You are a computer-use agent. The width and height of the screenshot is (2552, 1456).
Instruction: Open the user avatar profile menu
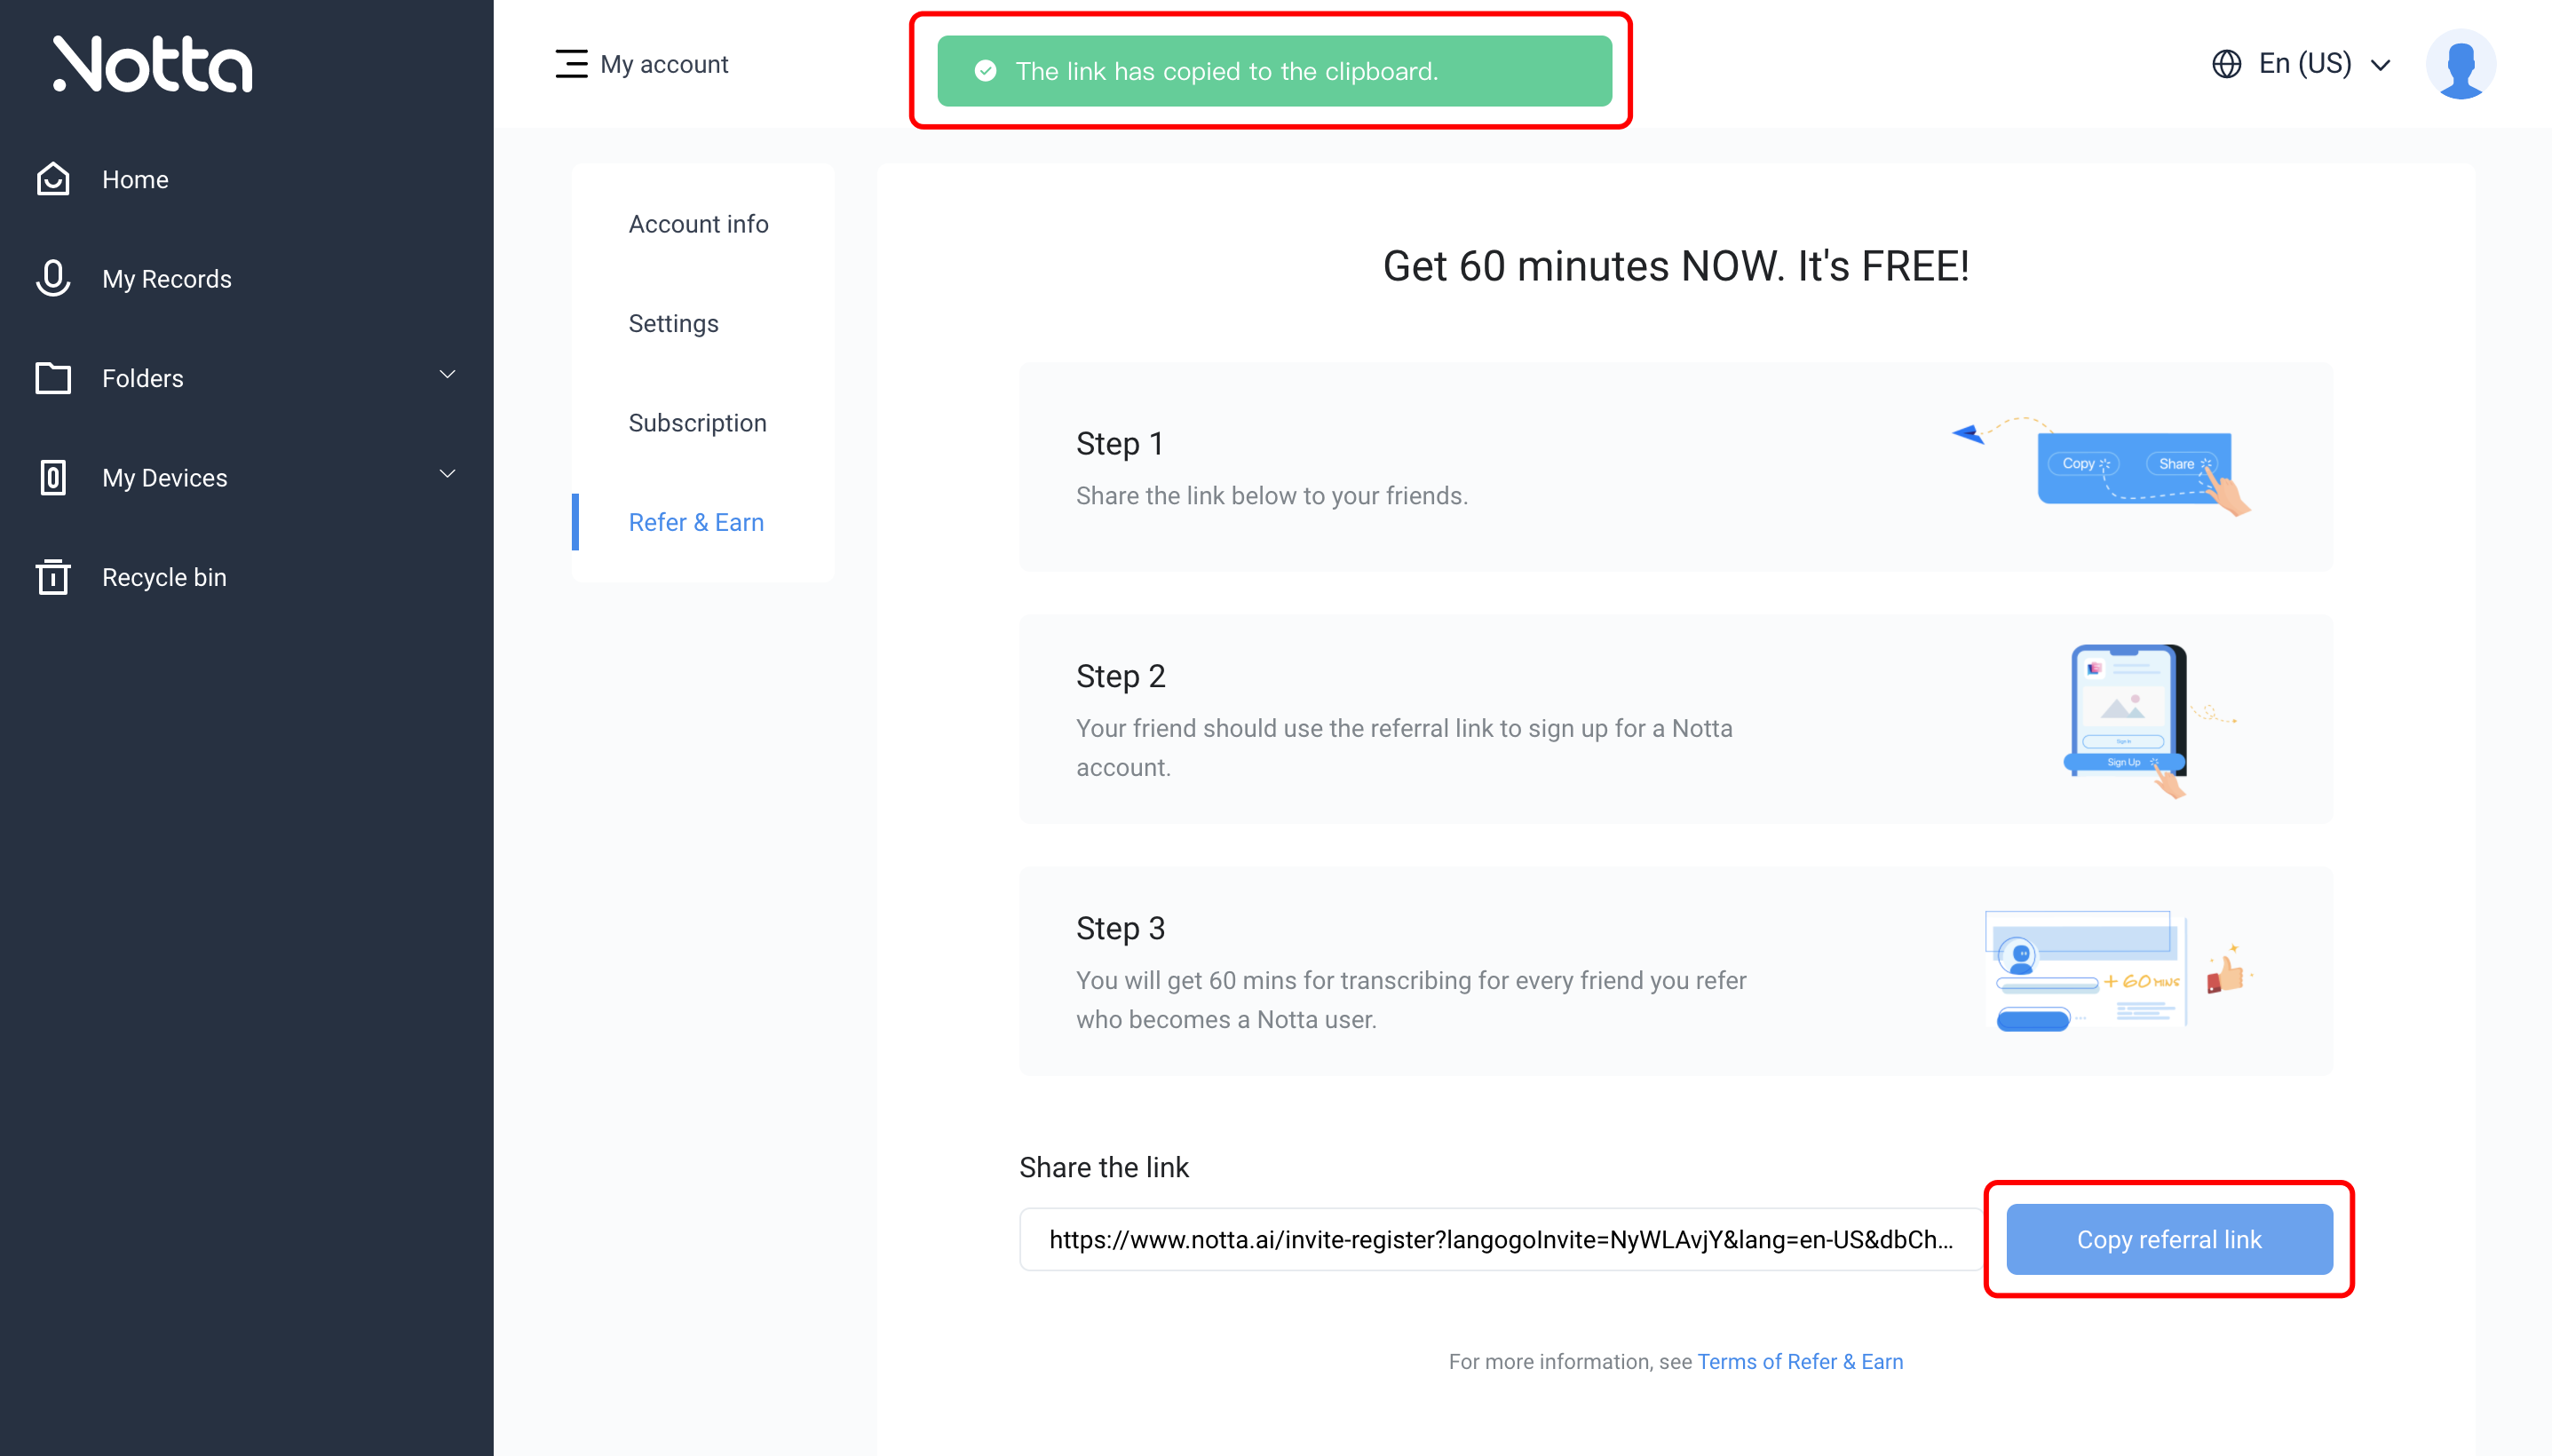point(2460,64)
